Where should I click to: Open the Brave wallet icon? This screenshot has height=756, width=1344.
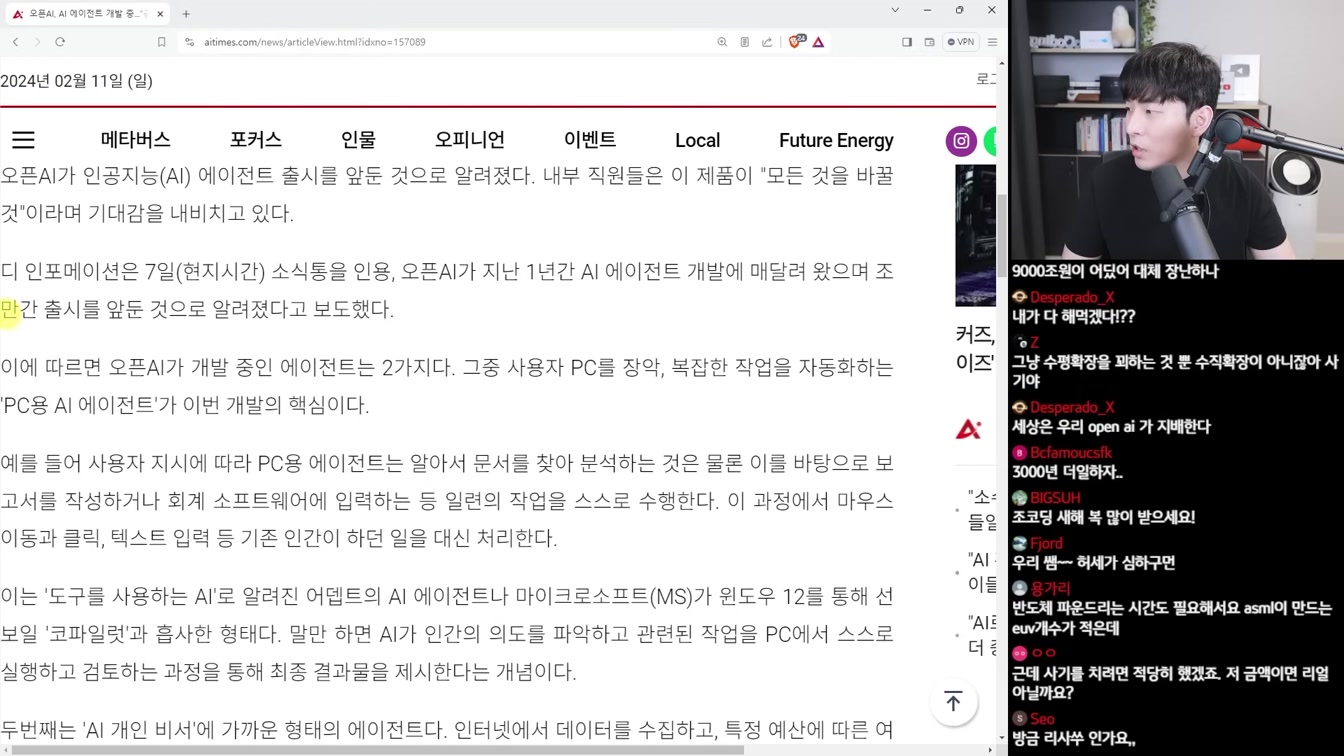point(929,42)
